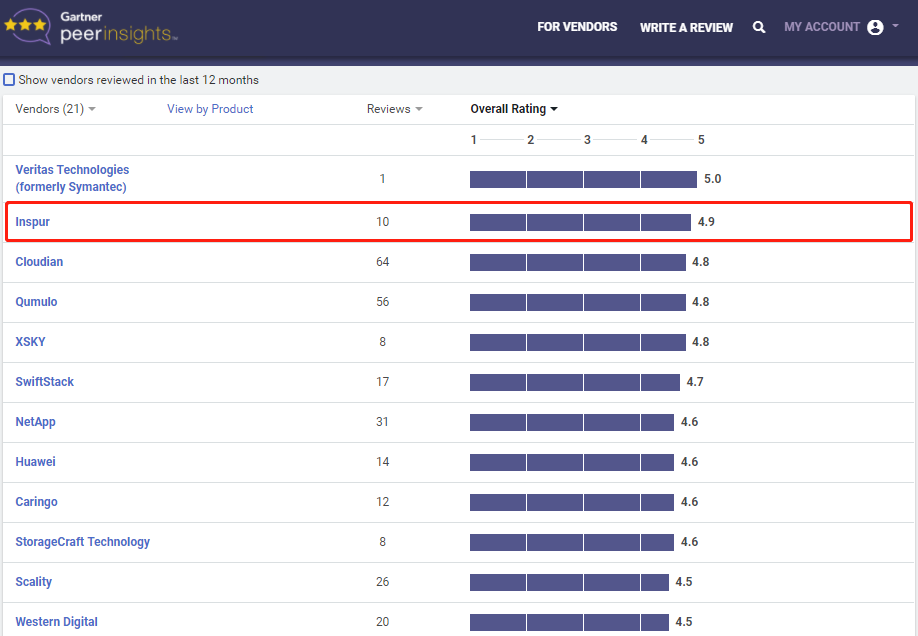Viewport: 918px width, 636px height.
Task: Click Huawei's review count 14
Action: pyautogui.click(x=382, y=461)
